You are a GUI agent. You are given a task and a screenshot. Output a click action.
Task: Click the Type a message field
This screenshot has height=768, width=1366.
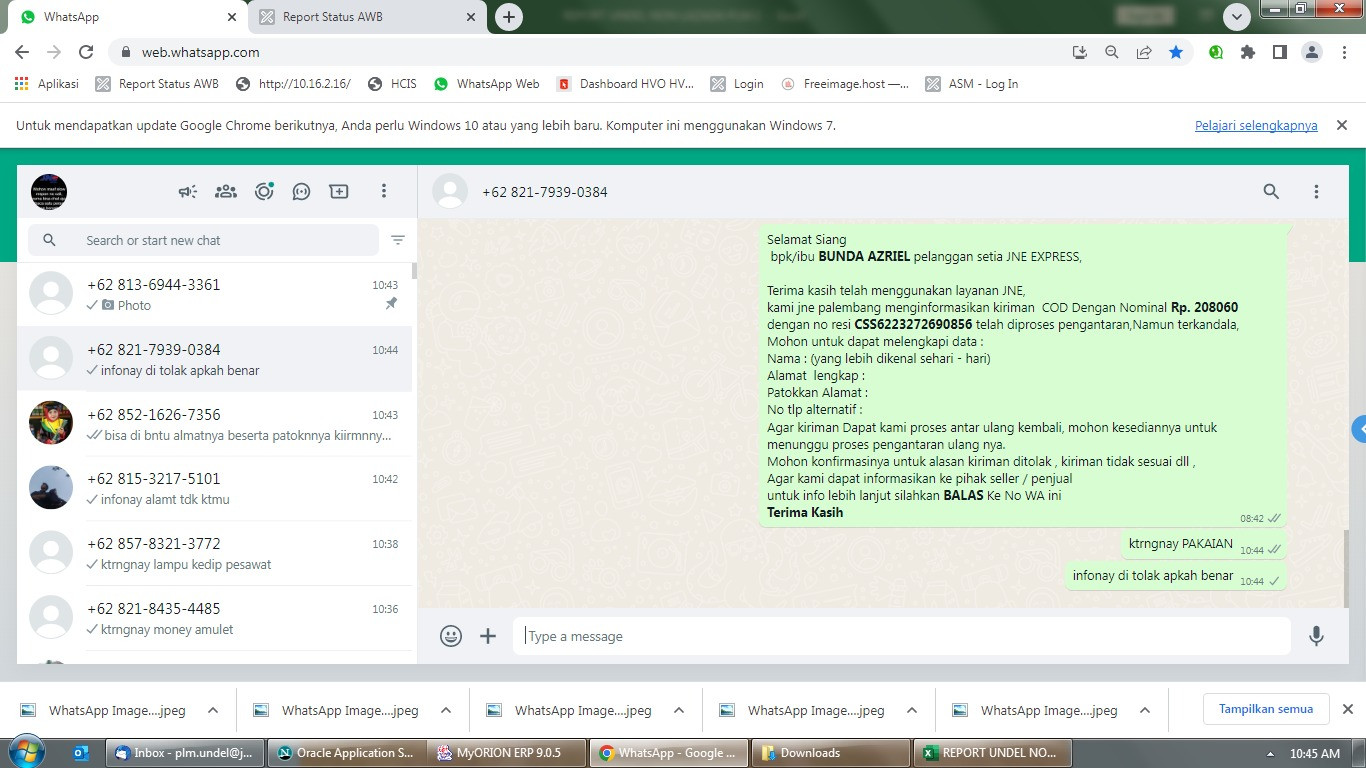pyautogui.click(x=902, y=636)
